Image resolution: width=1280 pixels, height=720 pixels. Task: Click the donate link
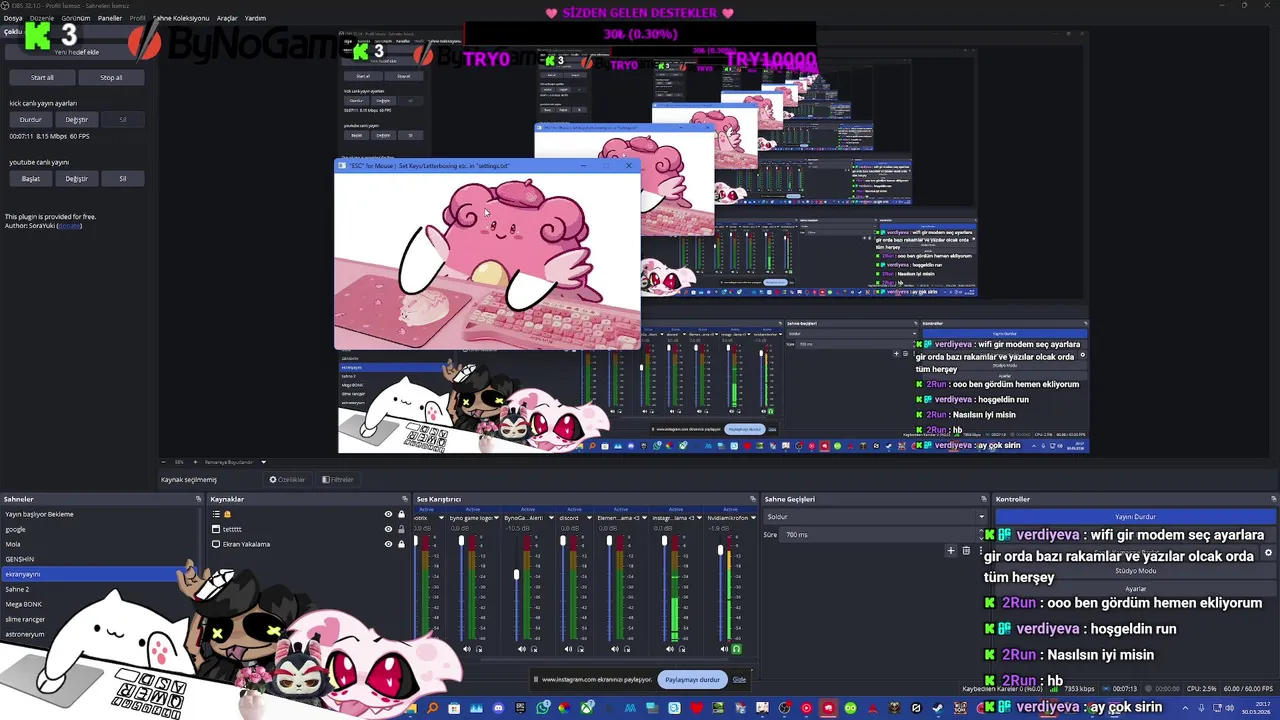69,226
